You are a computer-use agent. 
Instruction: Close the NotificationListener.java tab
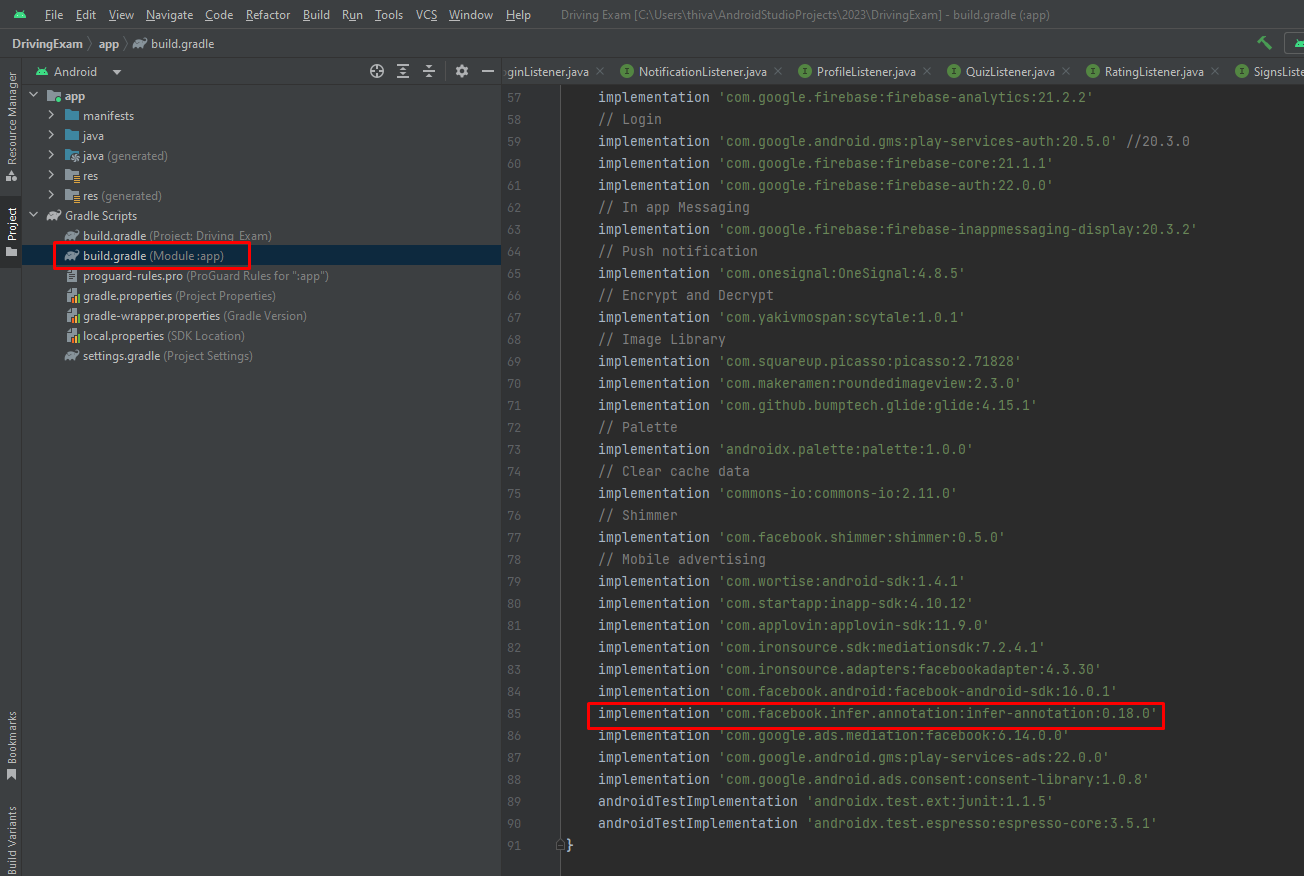777,72
